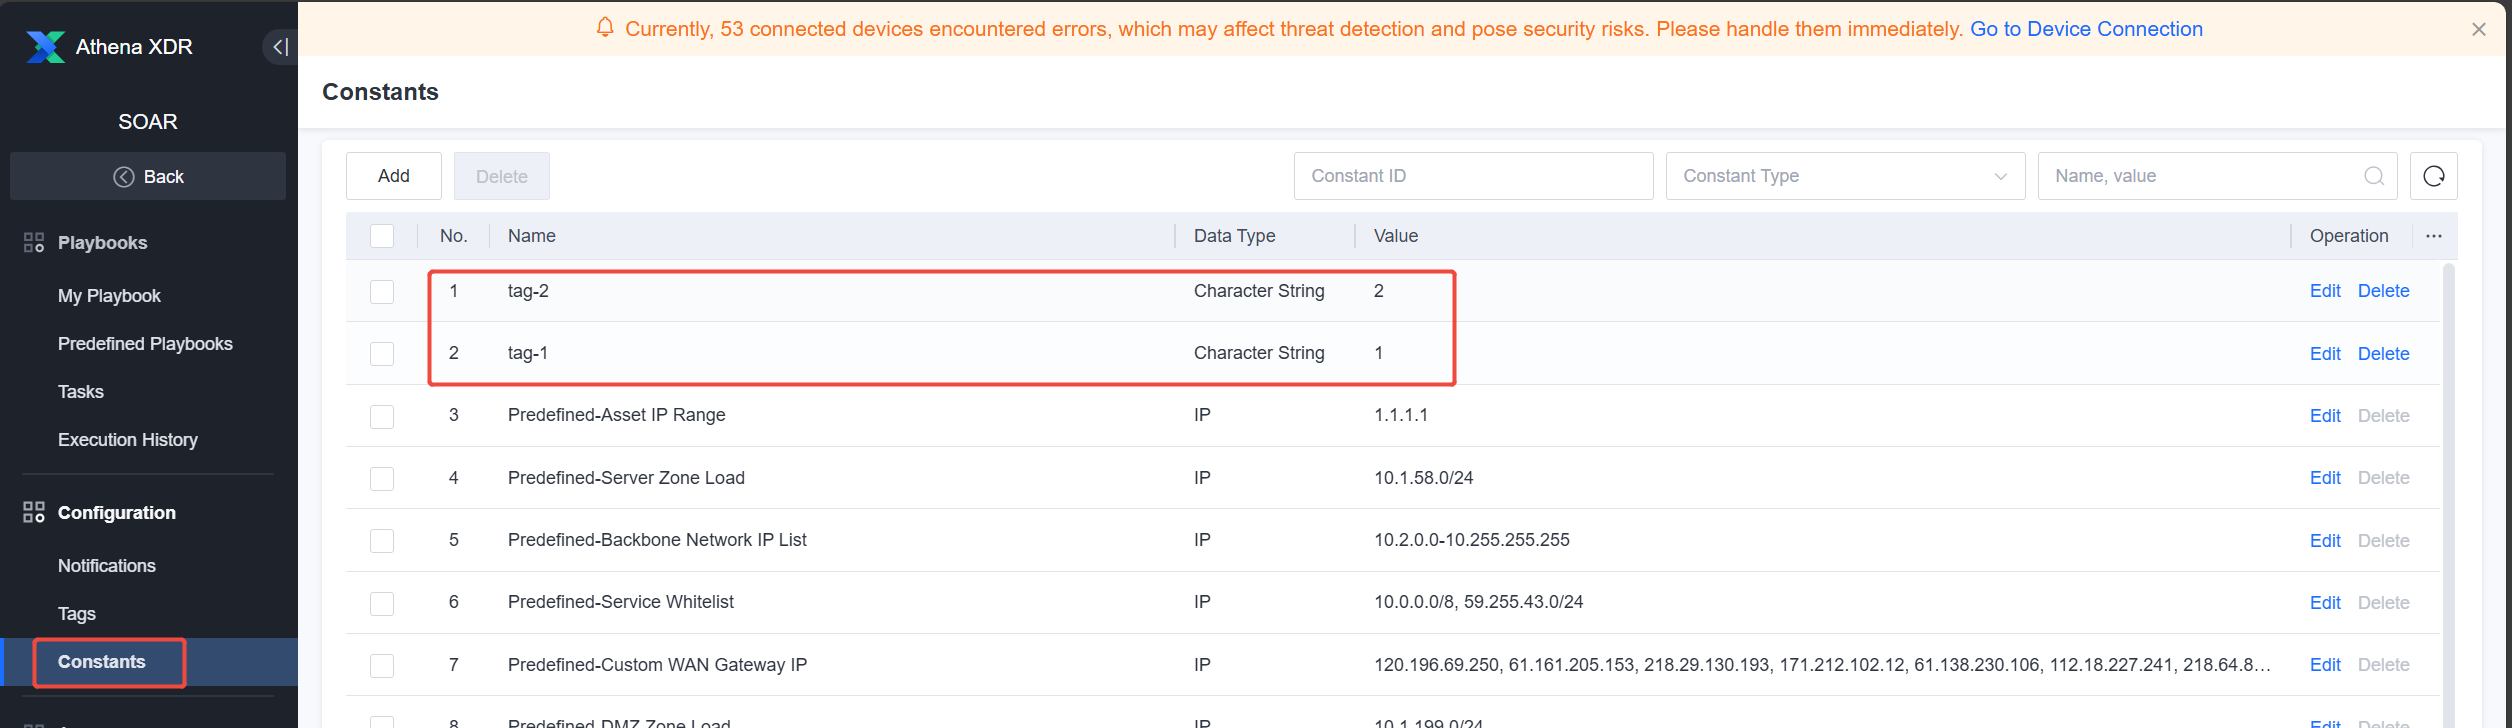The height and width of the screenshot is (728, 2512).
Task: Open Tags configuration page
Action: coord(77,614)
